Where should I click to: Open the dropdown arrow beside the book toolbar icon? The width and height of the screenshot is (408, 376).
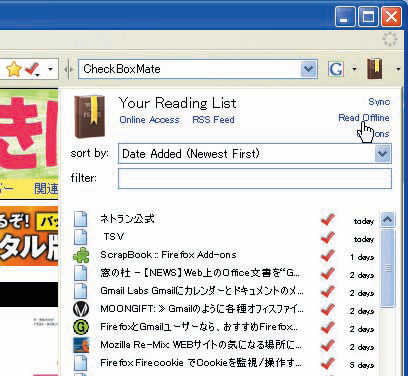point(398,69)
